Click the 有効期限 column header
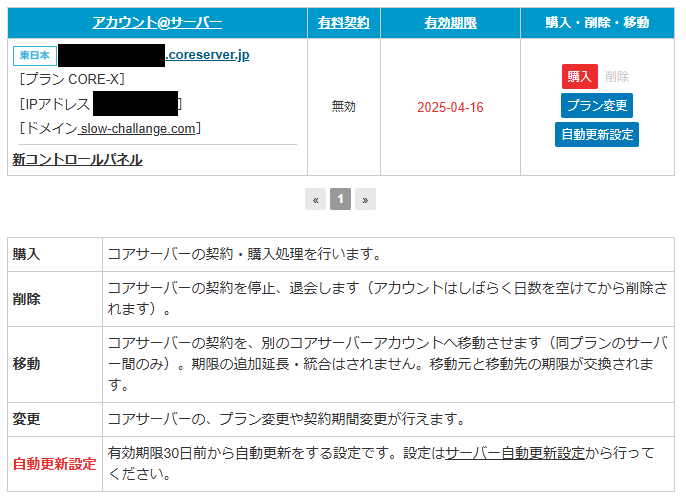Screen dimensions: 686x499 click(450, 22)
